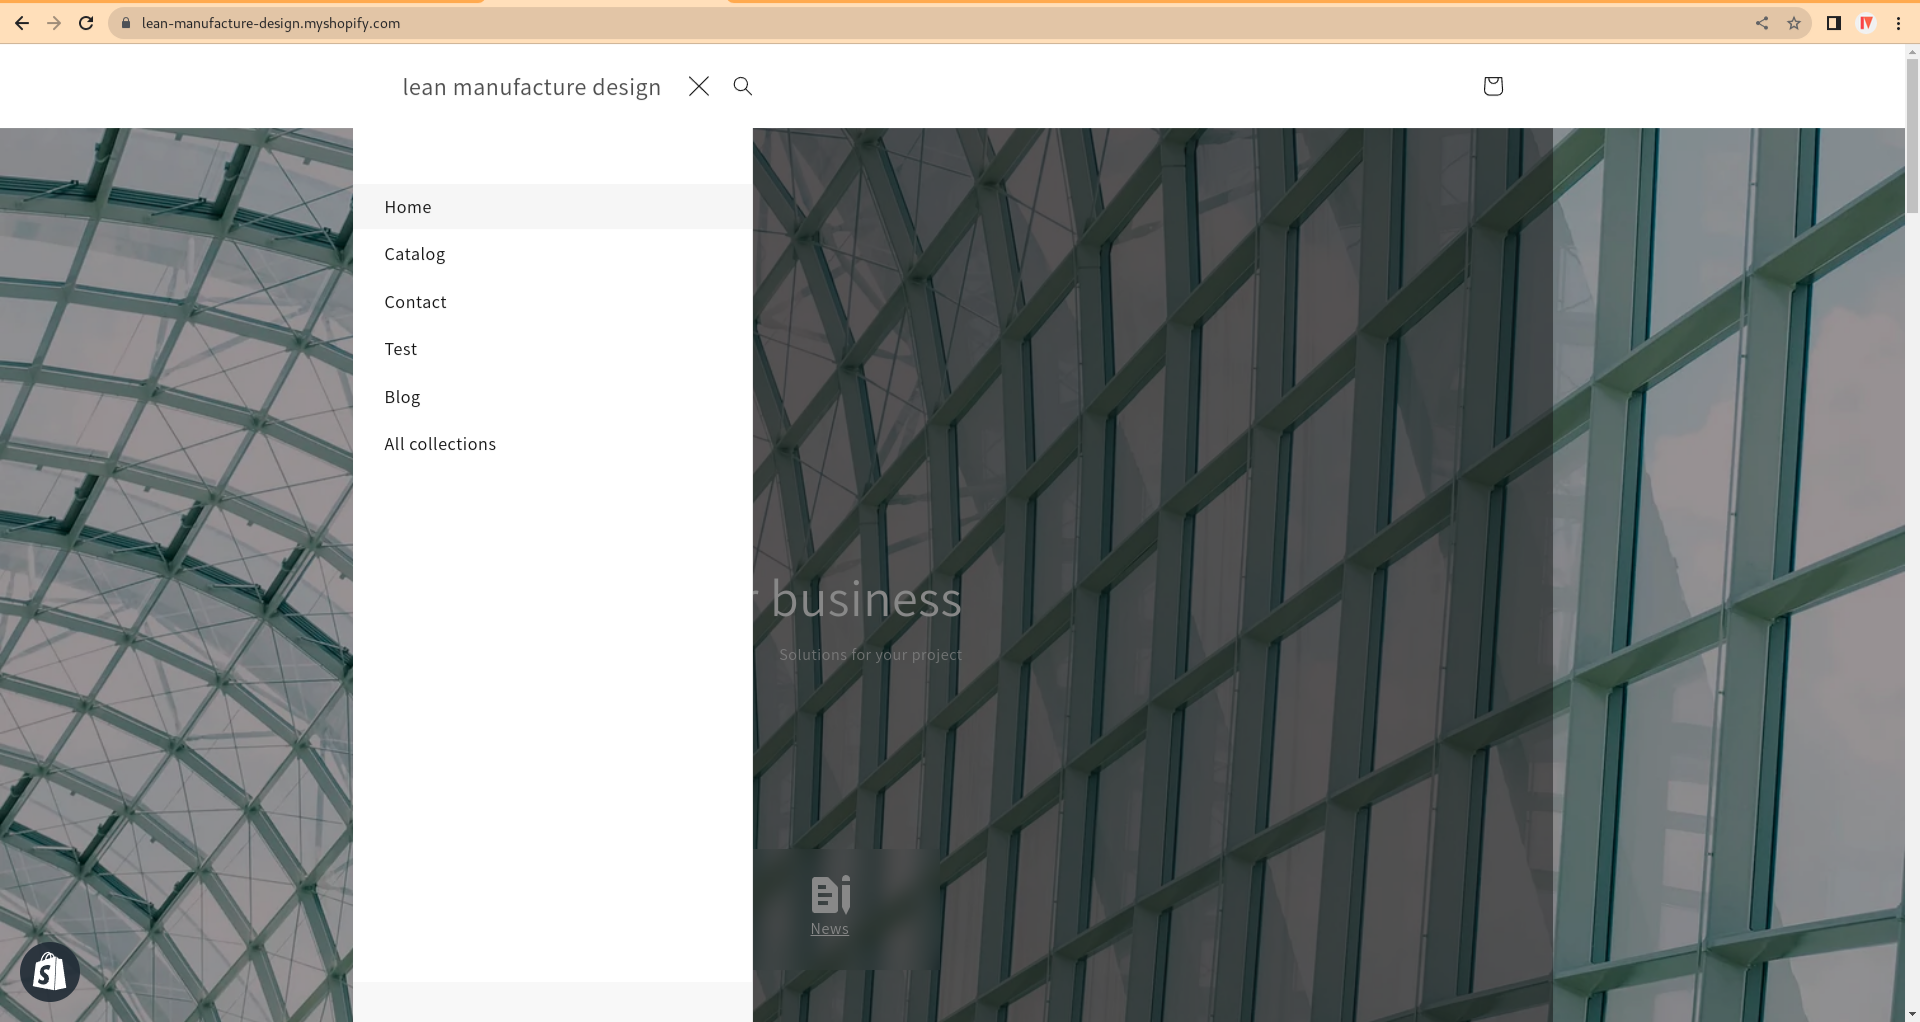This screenshot has width=1920, height=1022.
Task: Reload the current page
Action: (x=85, y=22)
